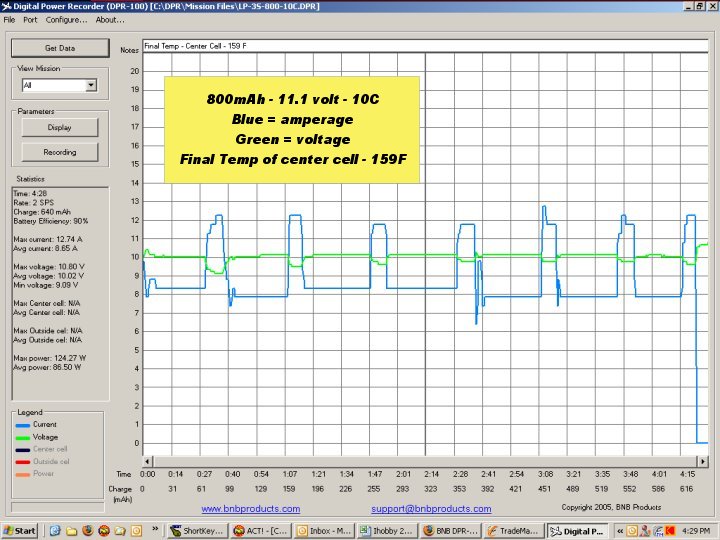Click the yellow 800mAh annotation box

[292, 130]
